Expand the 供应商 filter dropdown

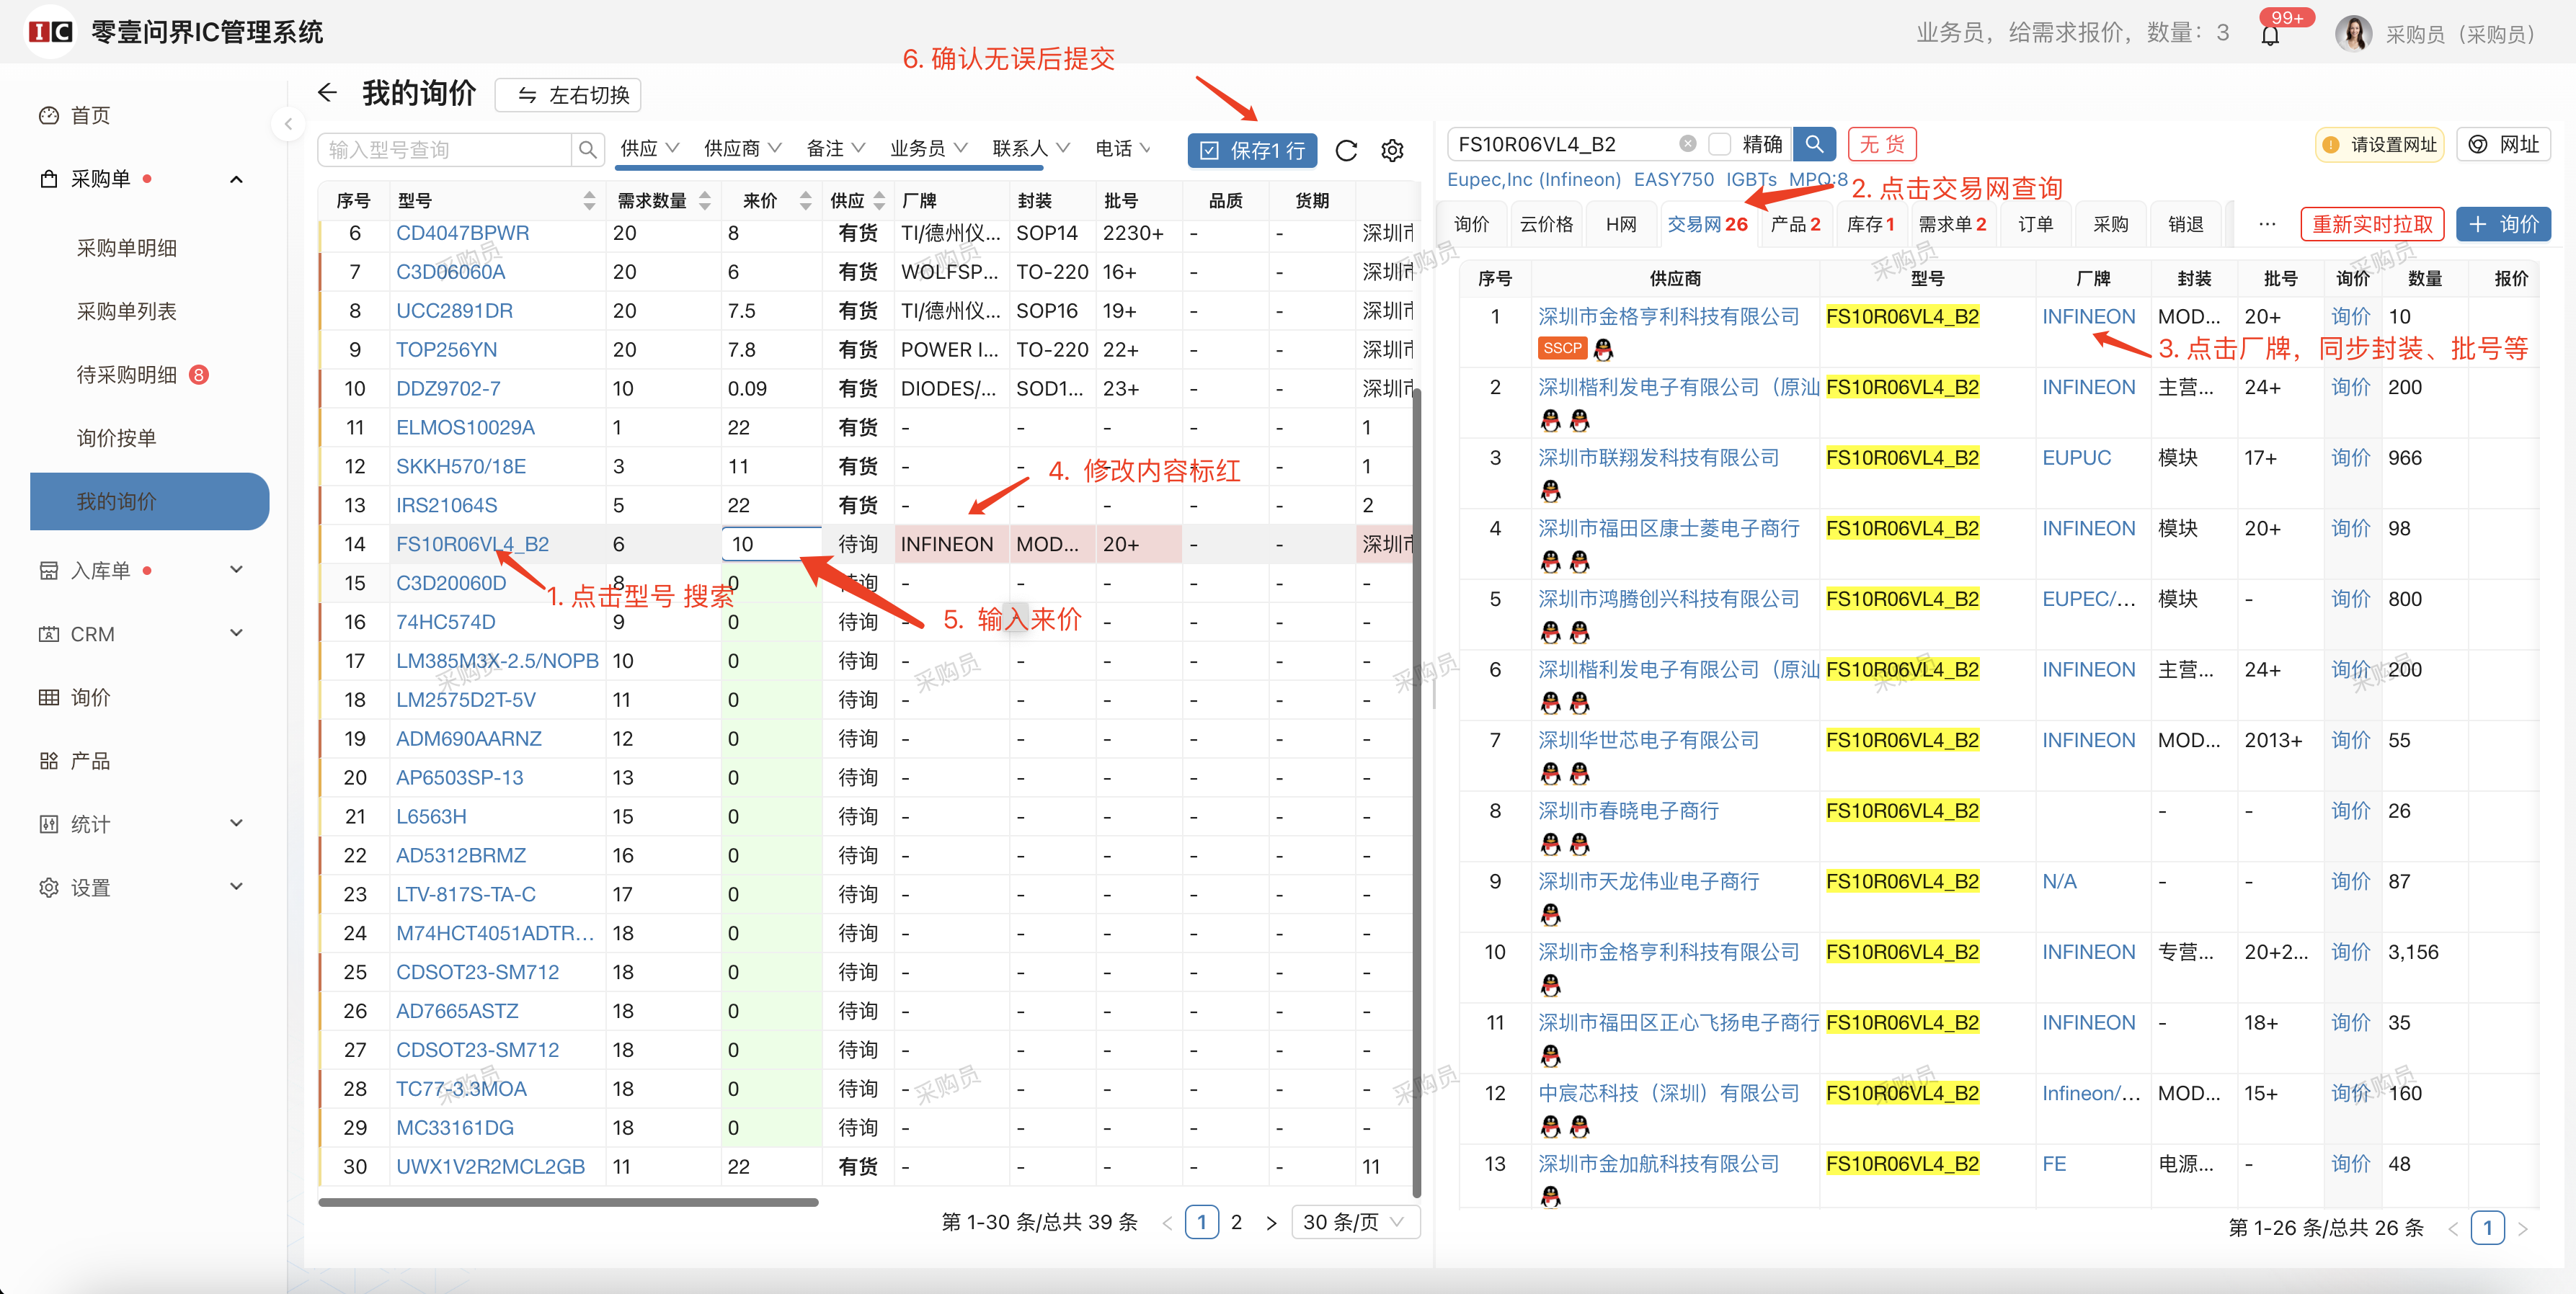[x=742, y=149]
